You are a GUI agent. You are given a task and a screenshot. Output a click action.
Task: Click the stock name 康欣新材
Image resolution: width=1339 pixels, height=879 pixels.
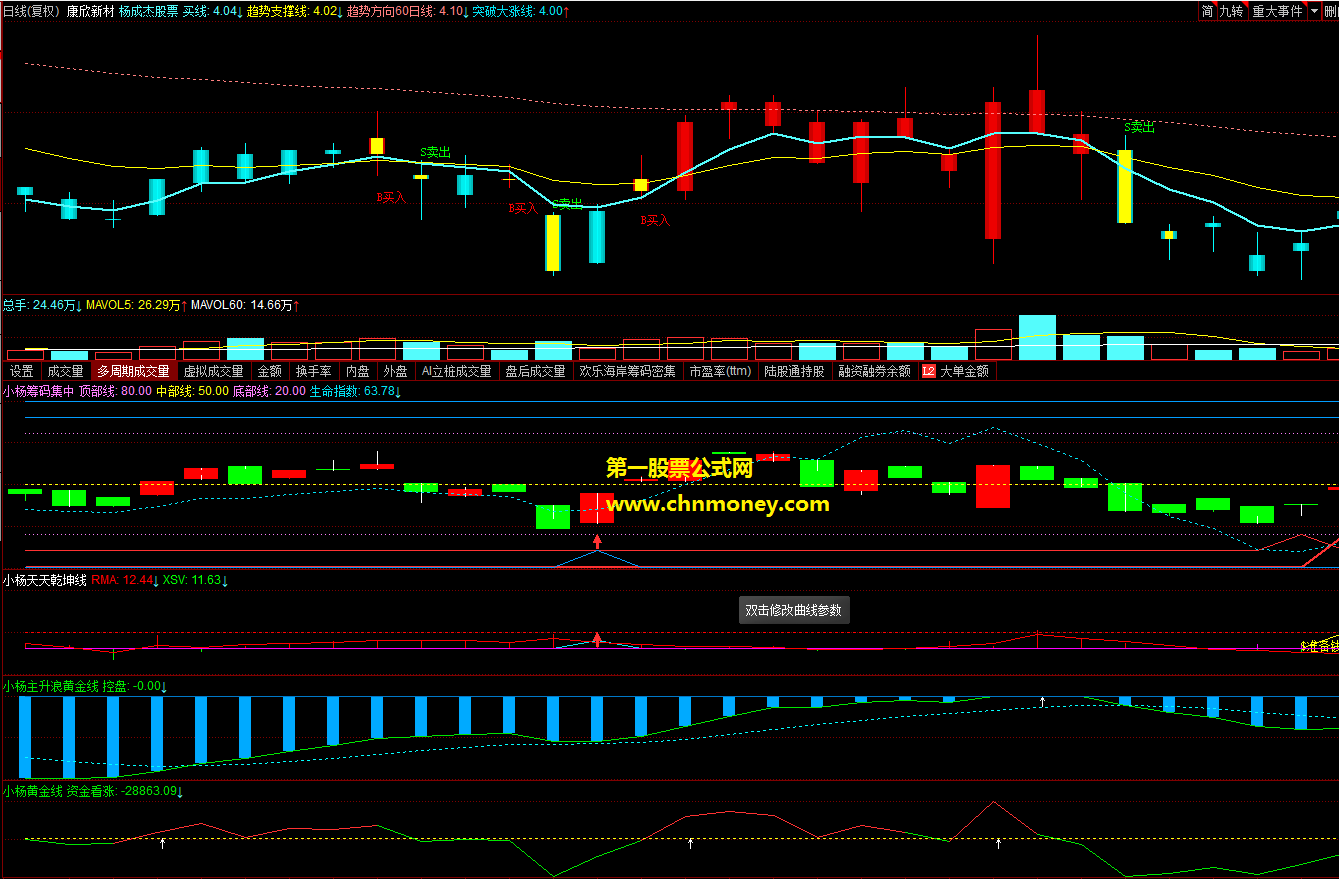tap(90, 11)
